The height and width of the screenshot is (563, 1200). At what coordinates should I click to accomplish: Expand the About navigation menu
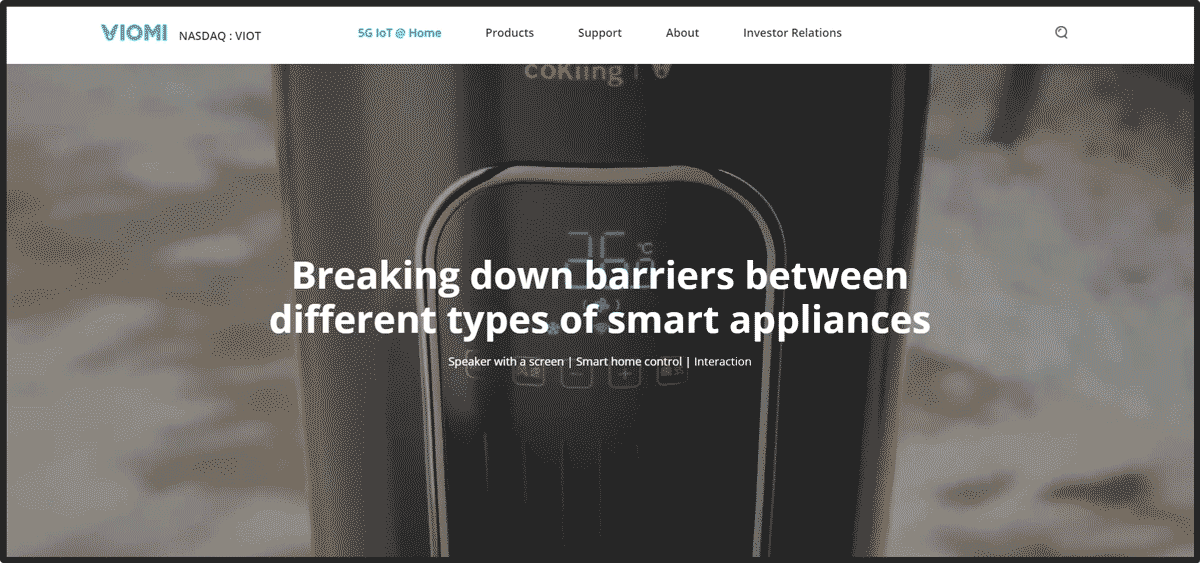682,33
